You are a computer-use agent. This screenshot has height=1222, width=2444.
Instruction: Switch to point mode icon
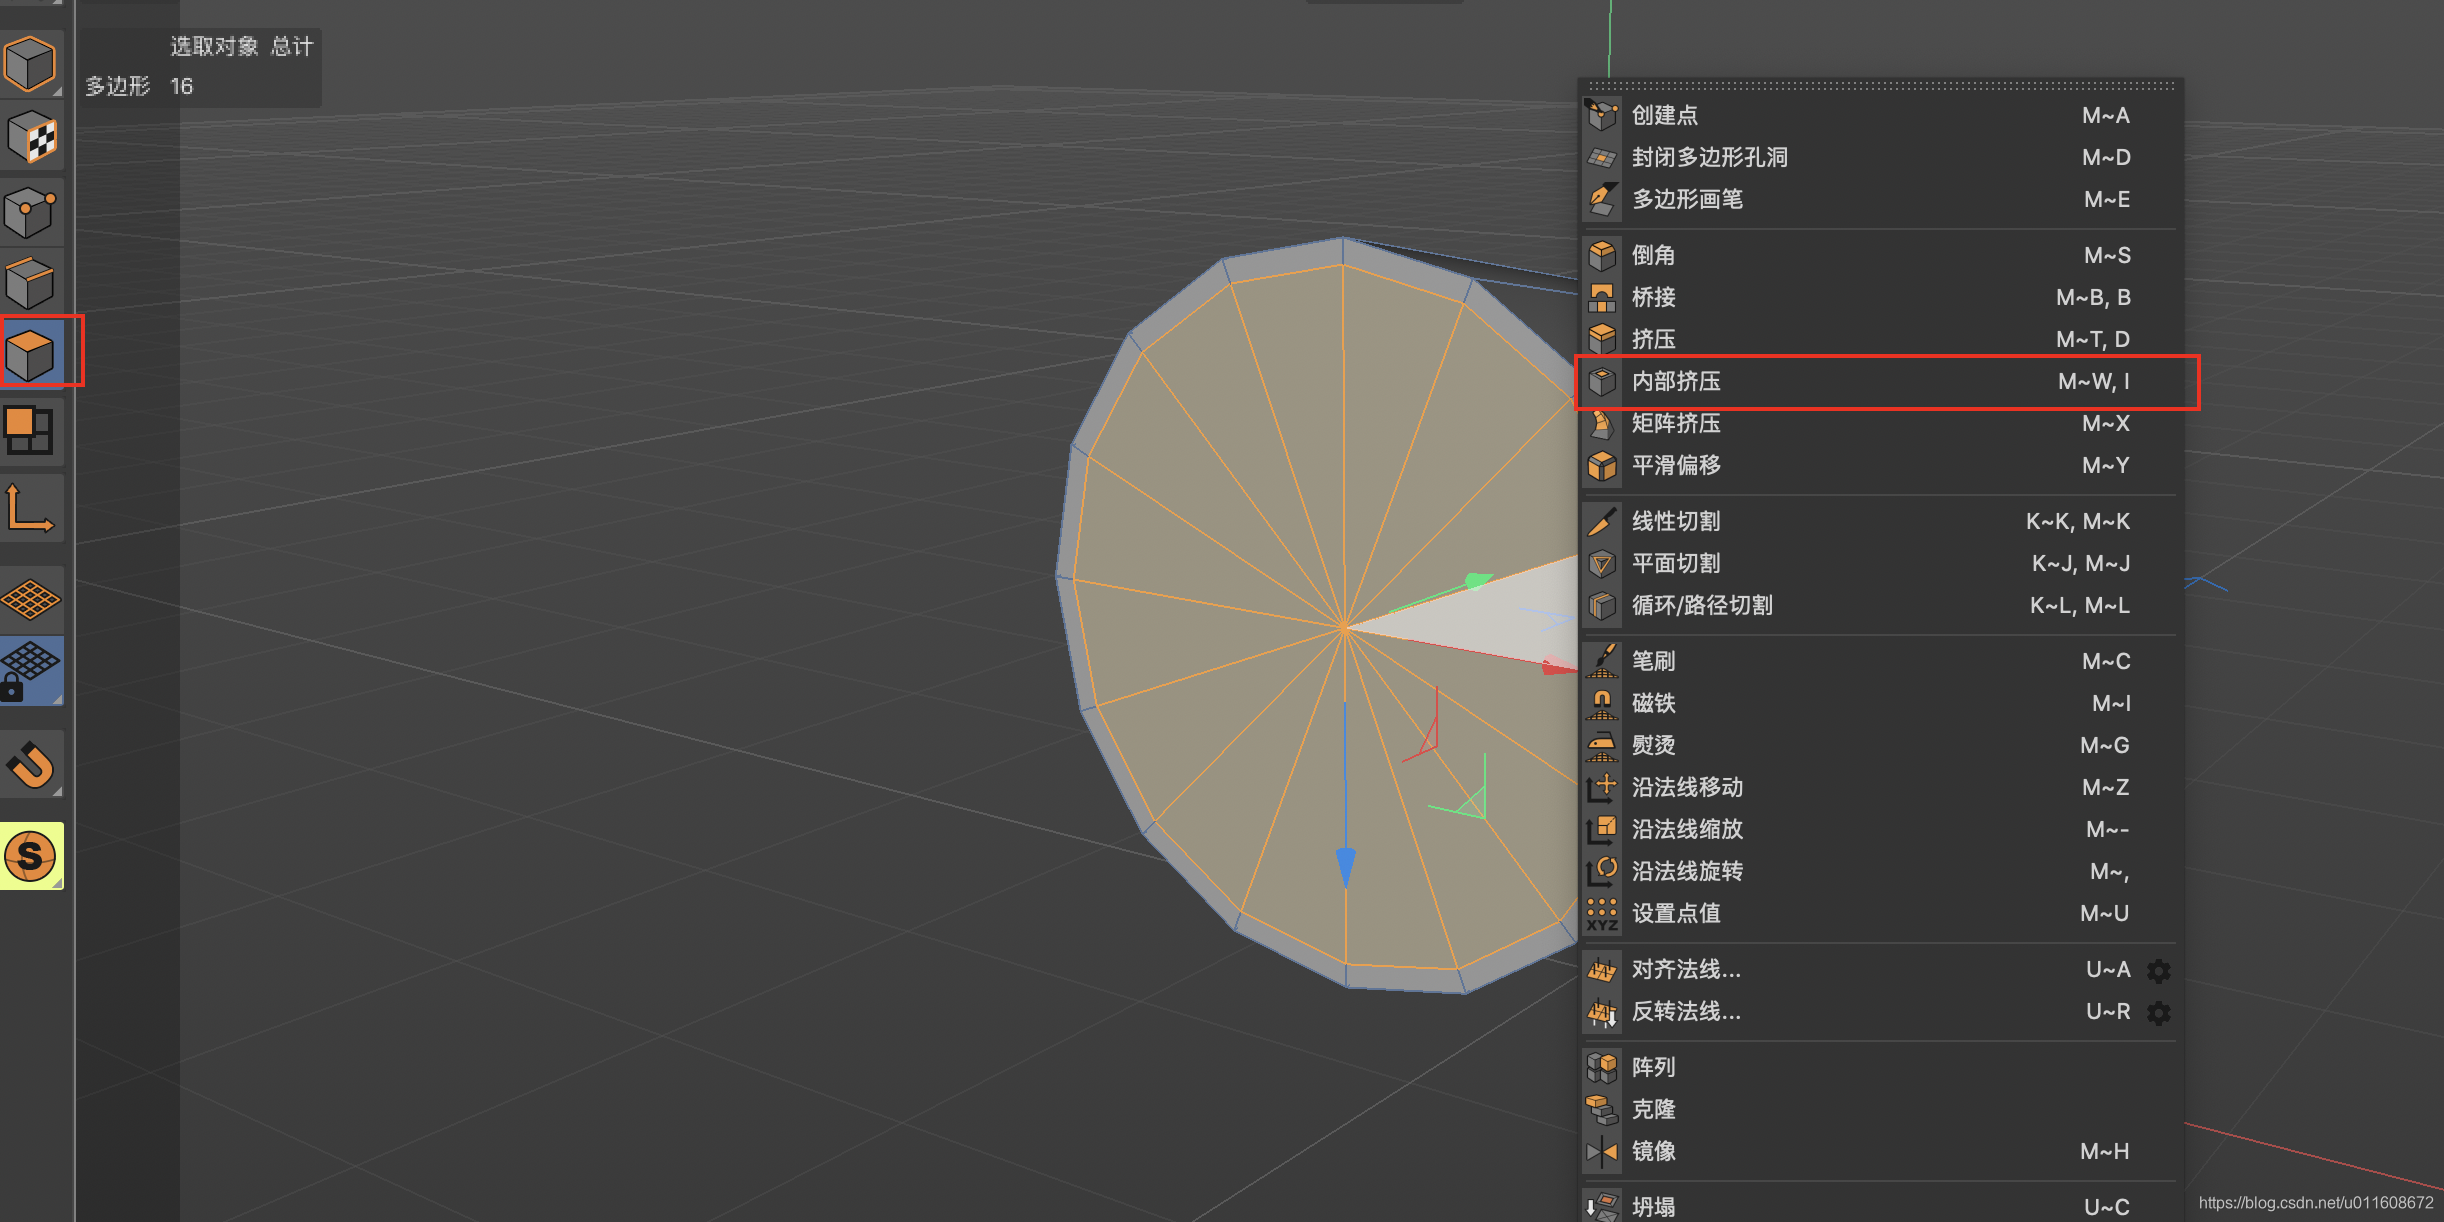click(30, 212)
